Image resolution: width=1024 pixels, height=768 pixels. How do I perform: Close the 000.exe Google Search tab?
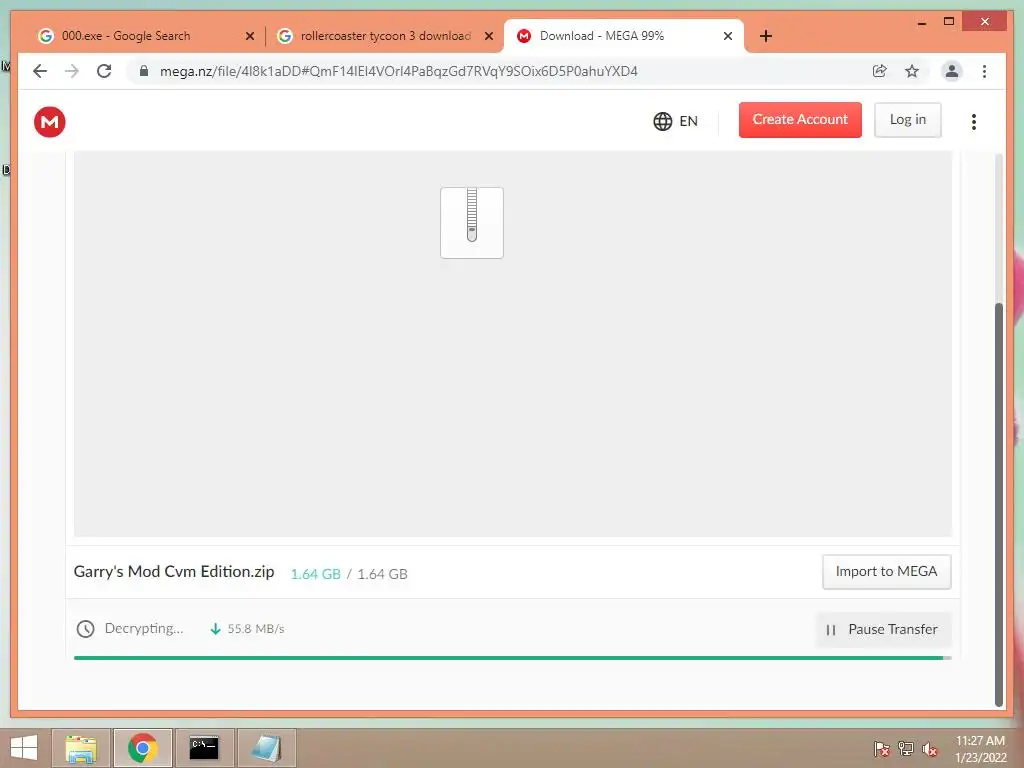[x=249, y=37]
